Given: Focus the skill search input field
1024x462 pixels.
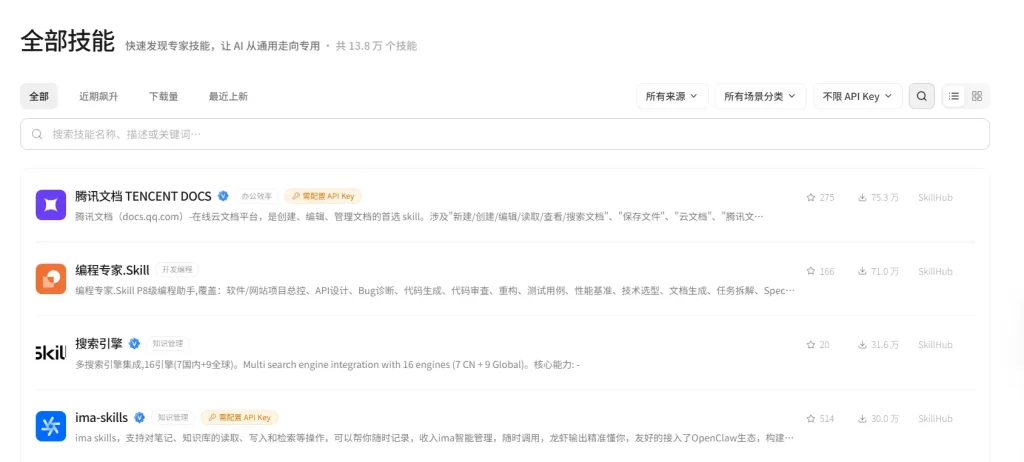Looking at the screenshot, I should 505,134.
